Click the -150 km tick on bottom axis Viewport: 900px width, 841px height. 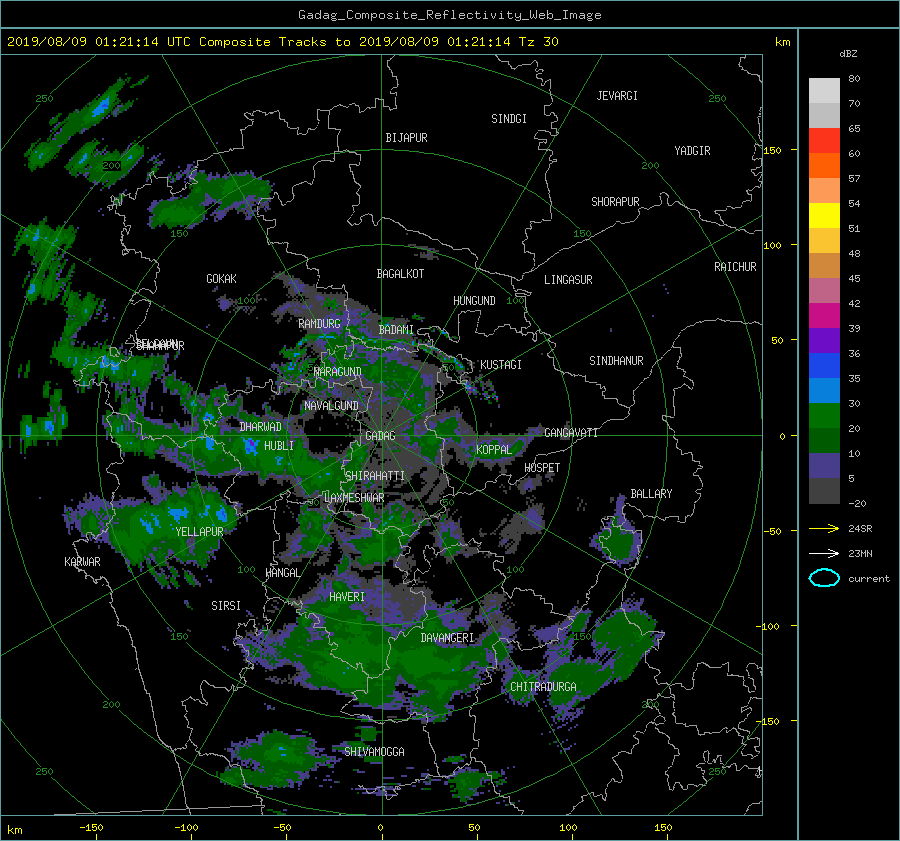click(91, 827)
